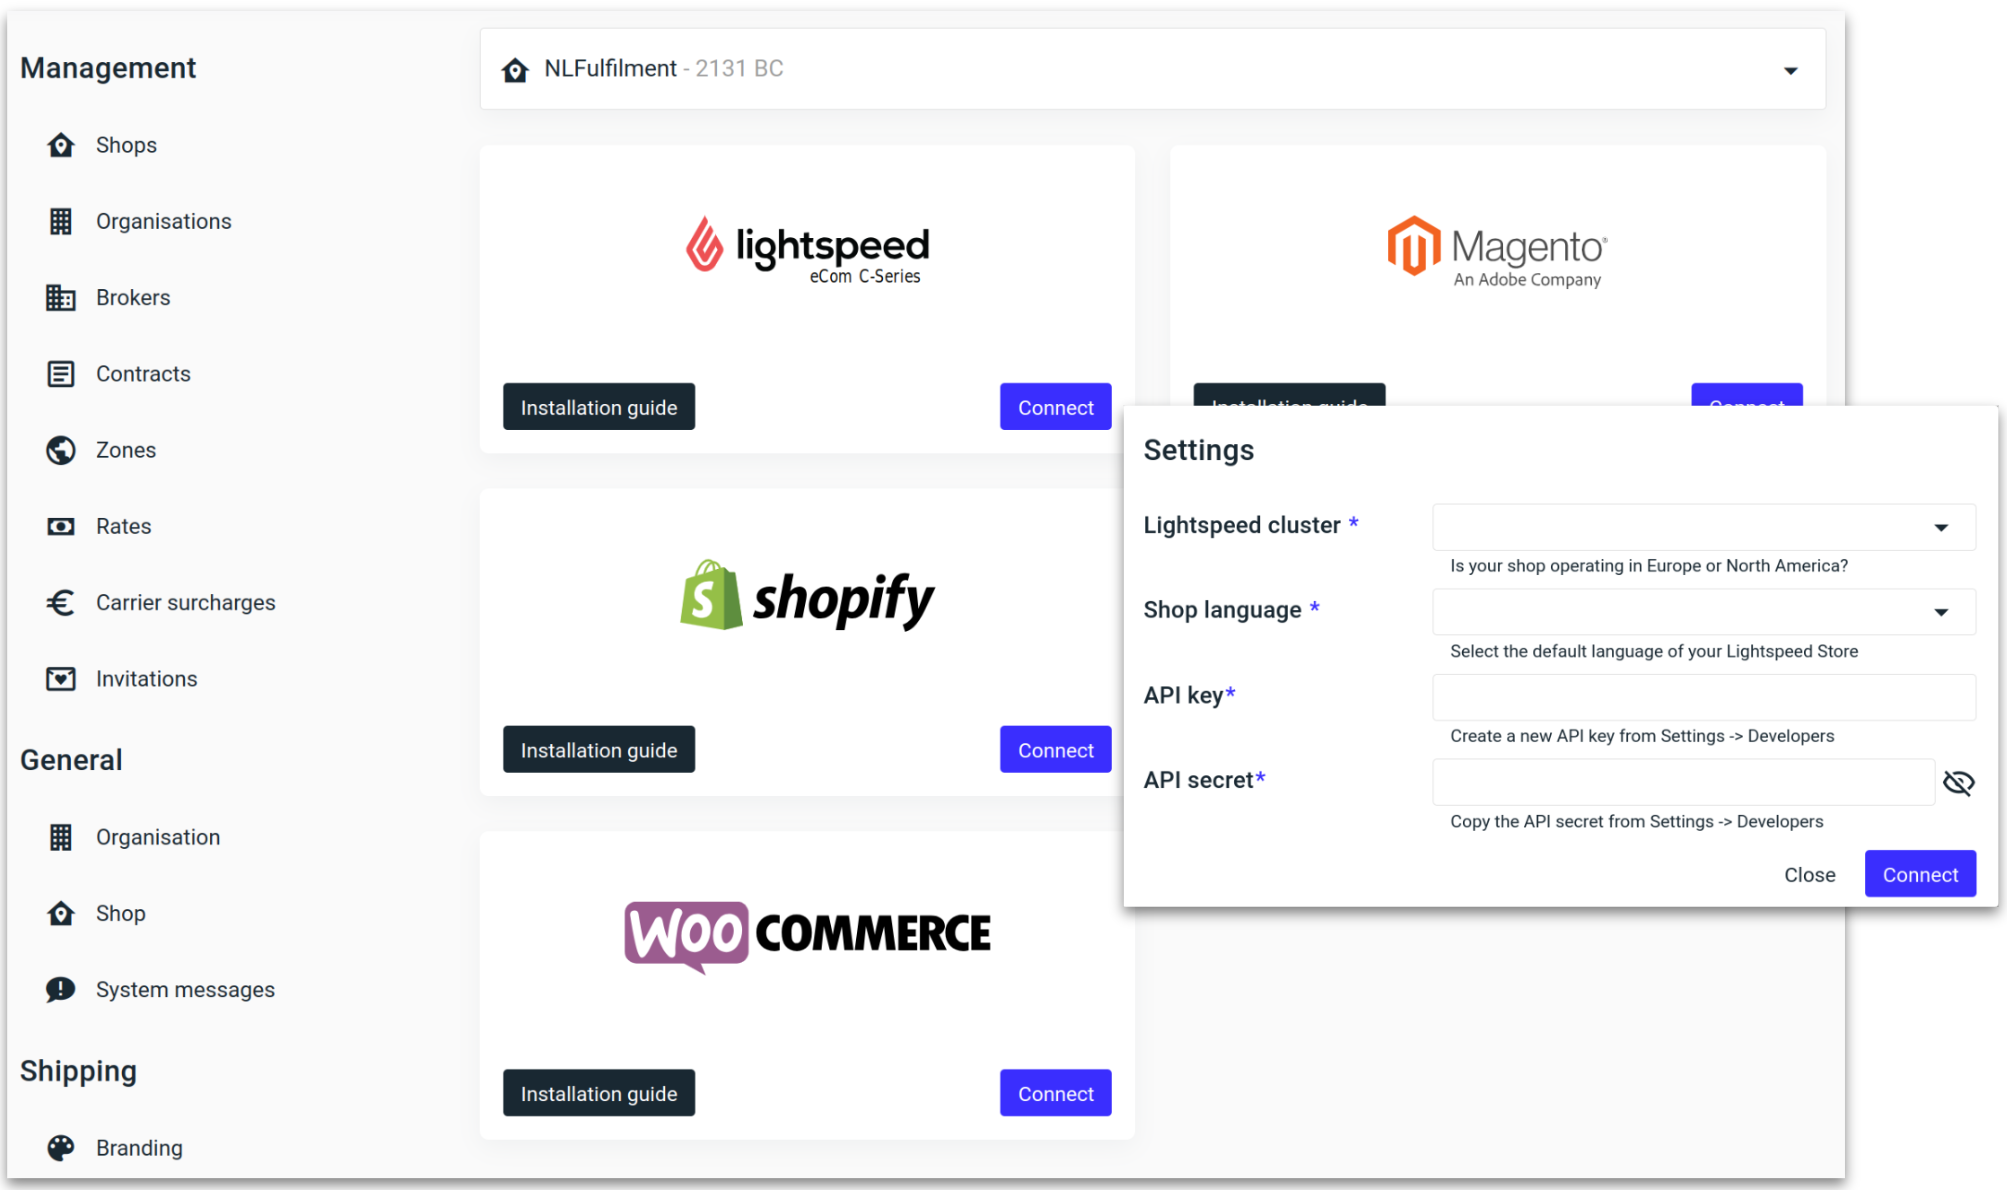Toggle API secret visibility with the eye icon
Screen dimensions: 2007x1190
1958,783
